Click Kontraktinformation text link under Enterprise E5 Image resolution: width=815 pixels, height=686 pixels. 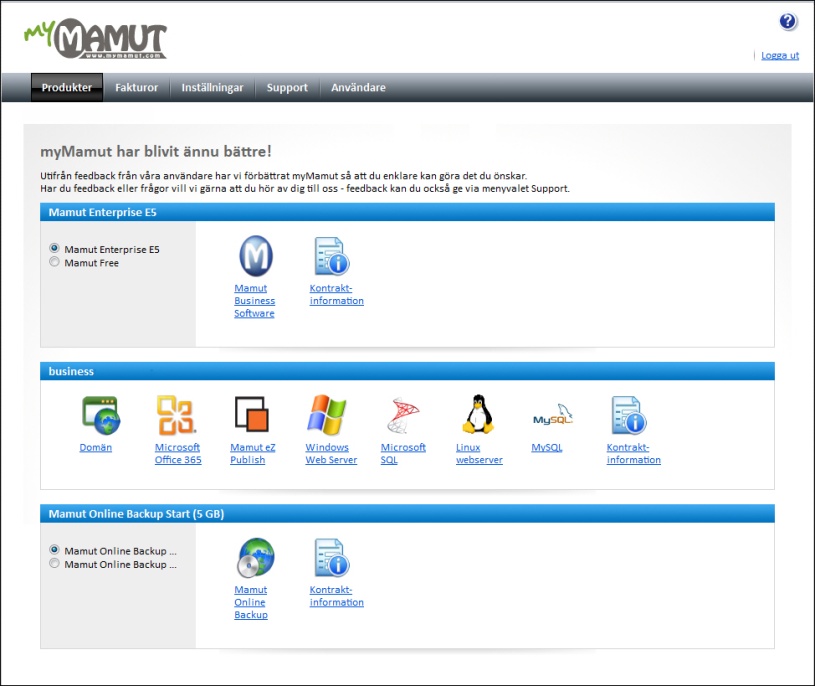[336, 294]
